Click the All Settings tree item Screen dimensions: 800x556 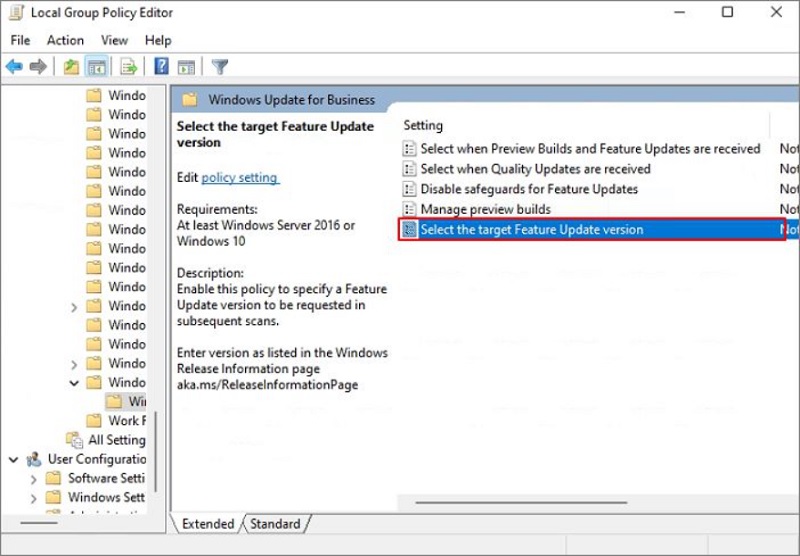[x=116, y=440]
